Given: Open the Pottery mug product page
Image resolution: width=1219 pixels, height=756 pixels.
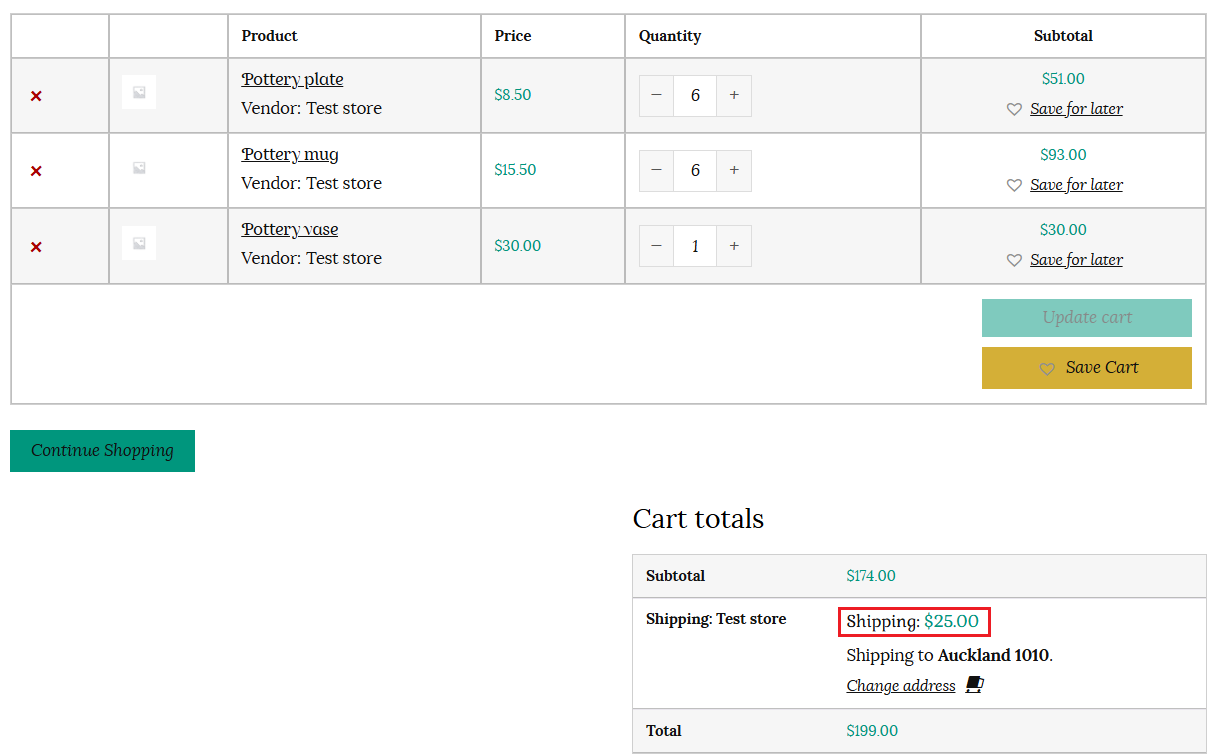Looking at the screenshot, I should click(290, 154).
